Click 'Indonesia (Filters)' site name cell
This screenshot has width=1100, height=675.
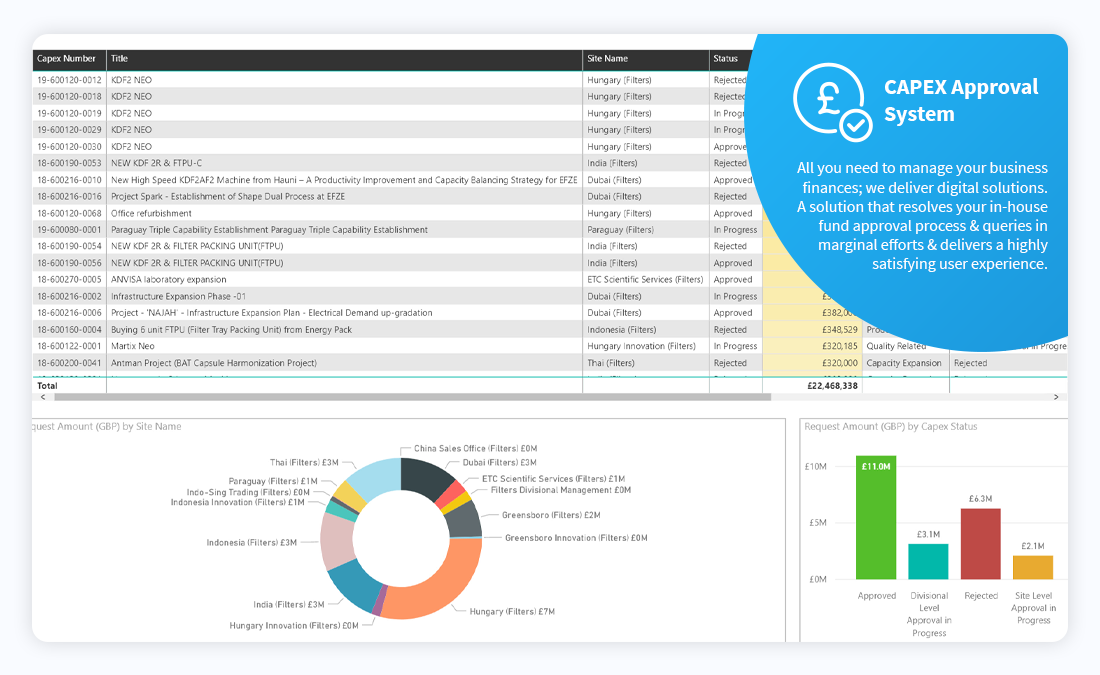622,330
